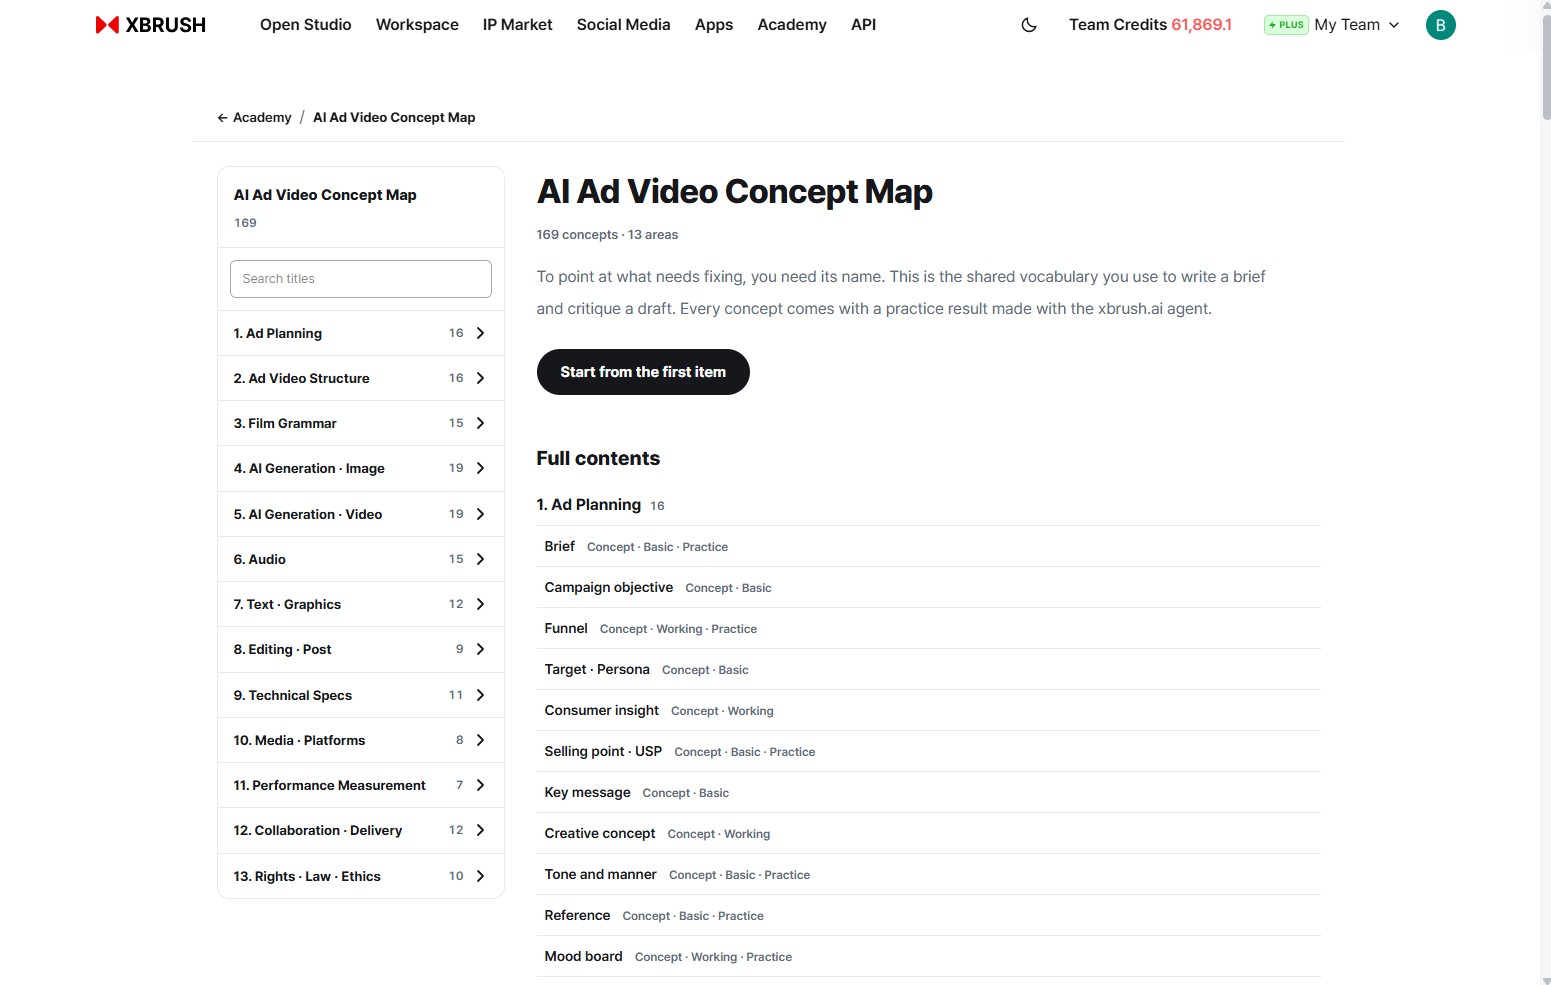Expand 13. Rights · Law · Ethics chevron

(480, 876)
